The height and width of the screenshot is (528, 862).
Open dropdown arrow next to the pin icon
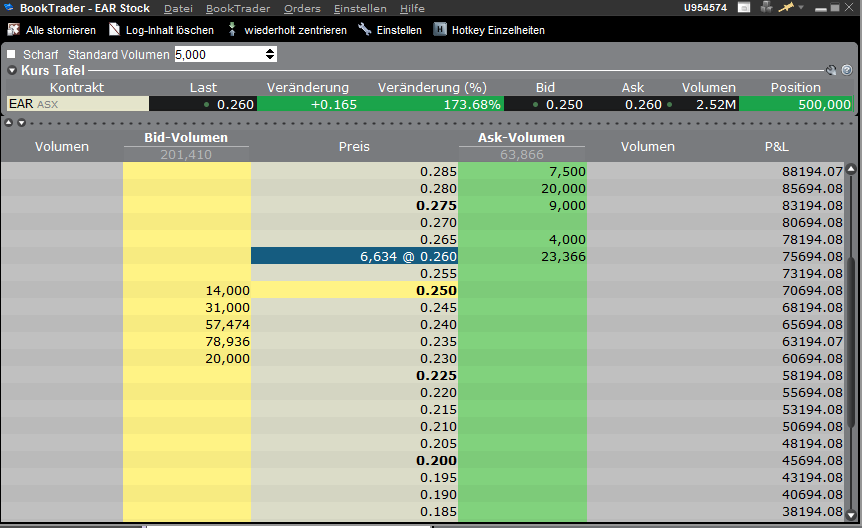pos(801,8)
